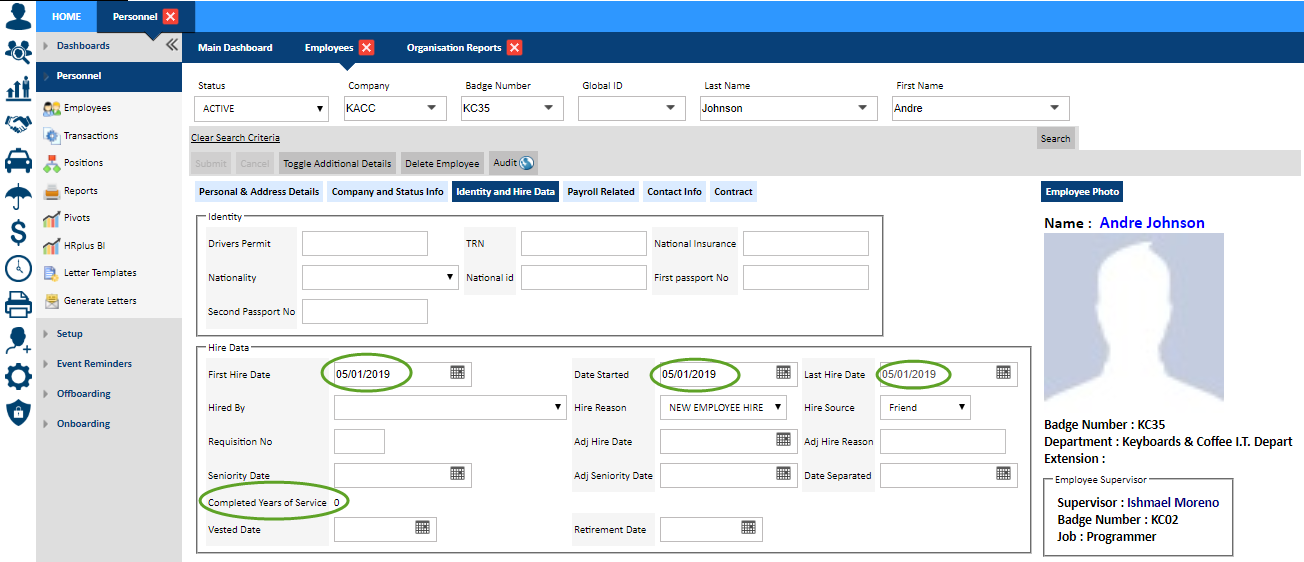Viewport: 1304px width, 562px height.
Task: Expand the Setup section
Action: click(109, 334)
